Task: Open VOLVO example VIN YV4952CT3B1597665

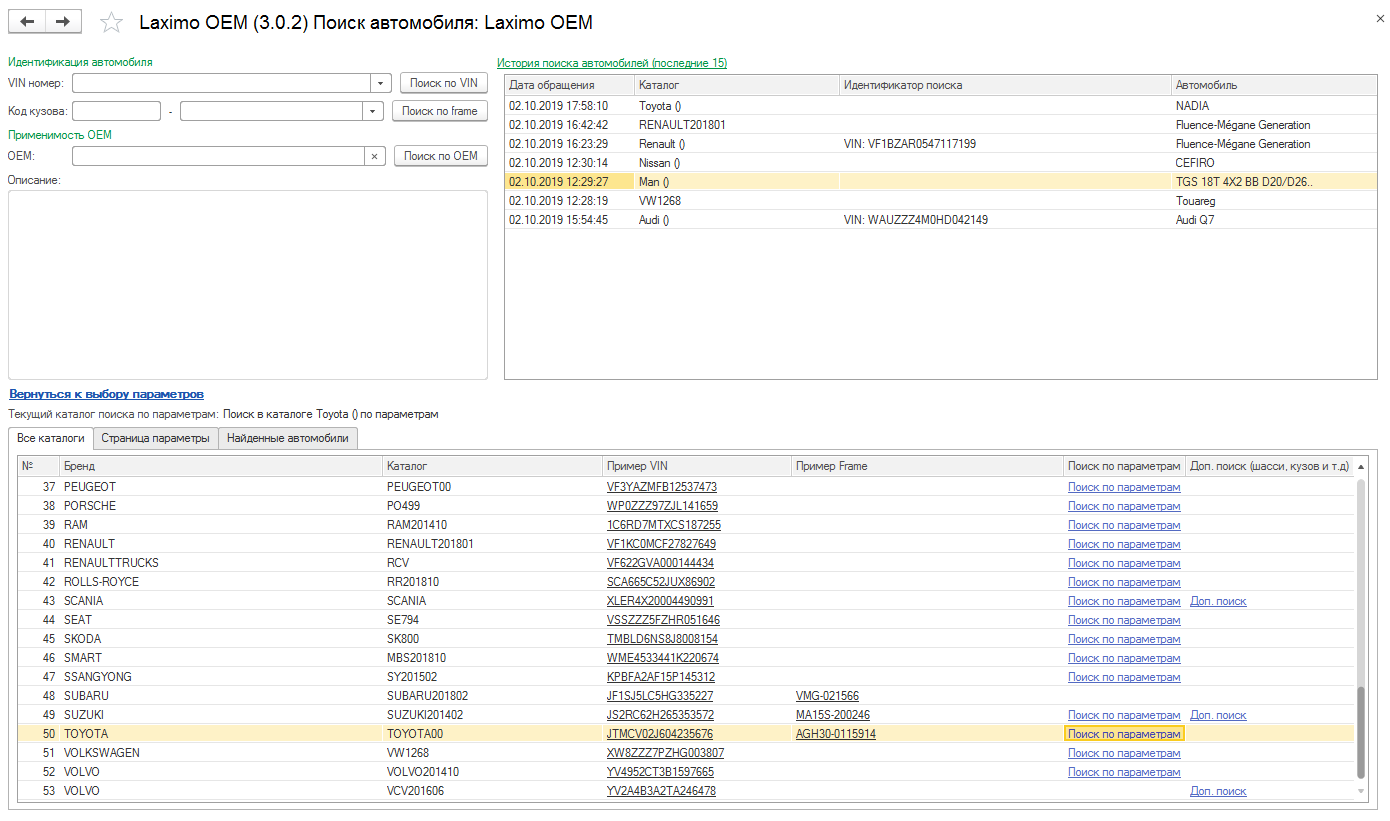Action: pyautogui.click(x=660, y=772)
